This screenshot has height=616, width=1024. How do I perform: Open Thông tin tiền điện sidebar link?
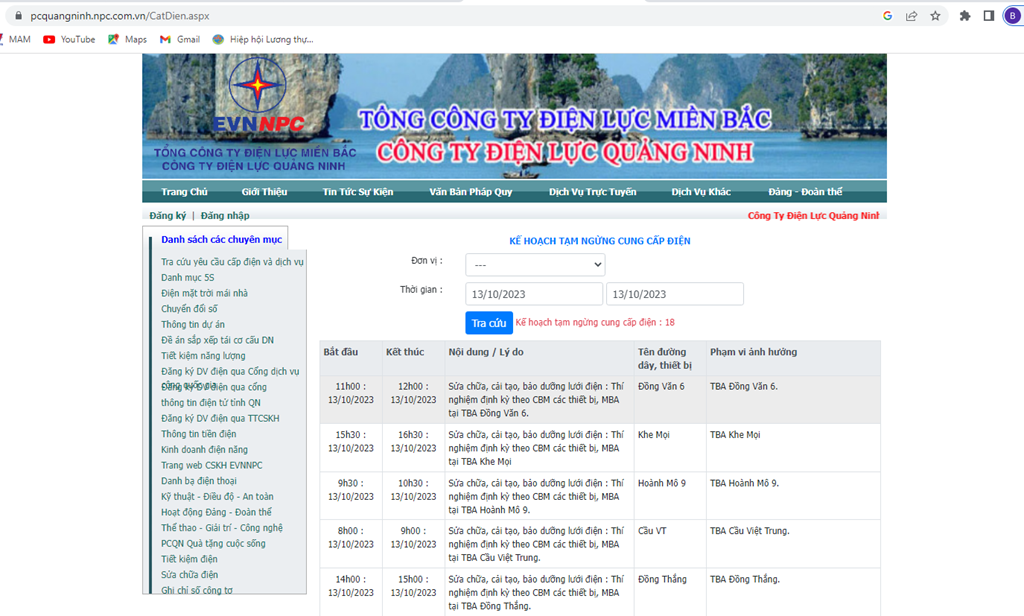pos(199,434)
